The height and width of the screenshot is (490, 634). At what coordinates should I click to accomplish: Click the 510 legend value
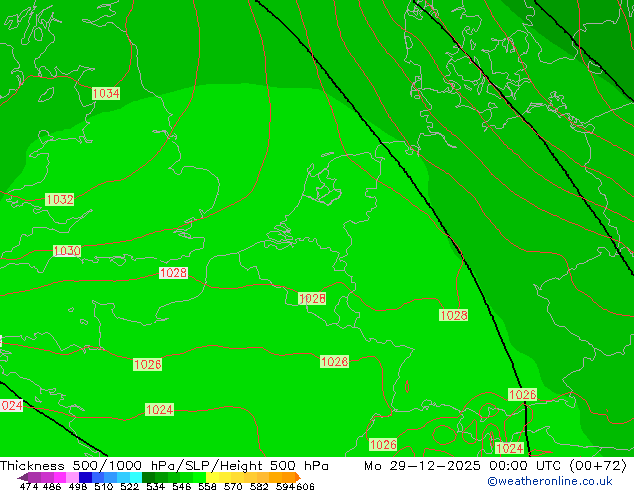point(104,486)
